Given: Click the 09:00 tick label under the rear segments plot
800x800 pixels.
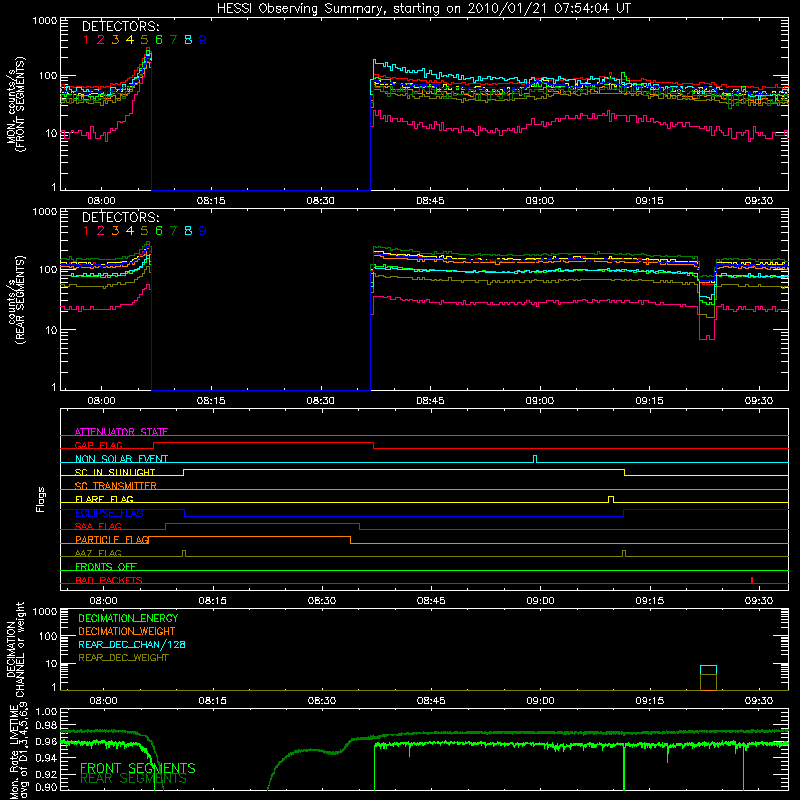Looking at the screenshot, I should click(x=540, y=401).
